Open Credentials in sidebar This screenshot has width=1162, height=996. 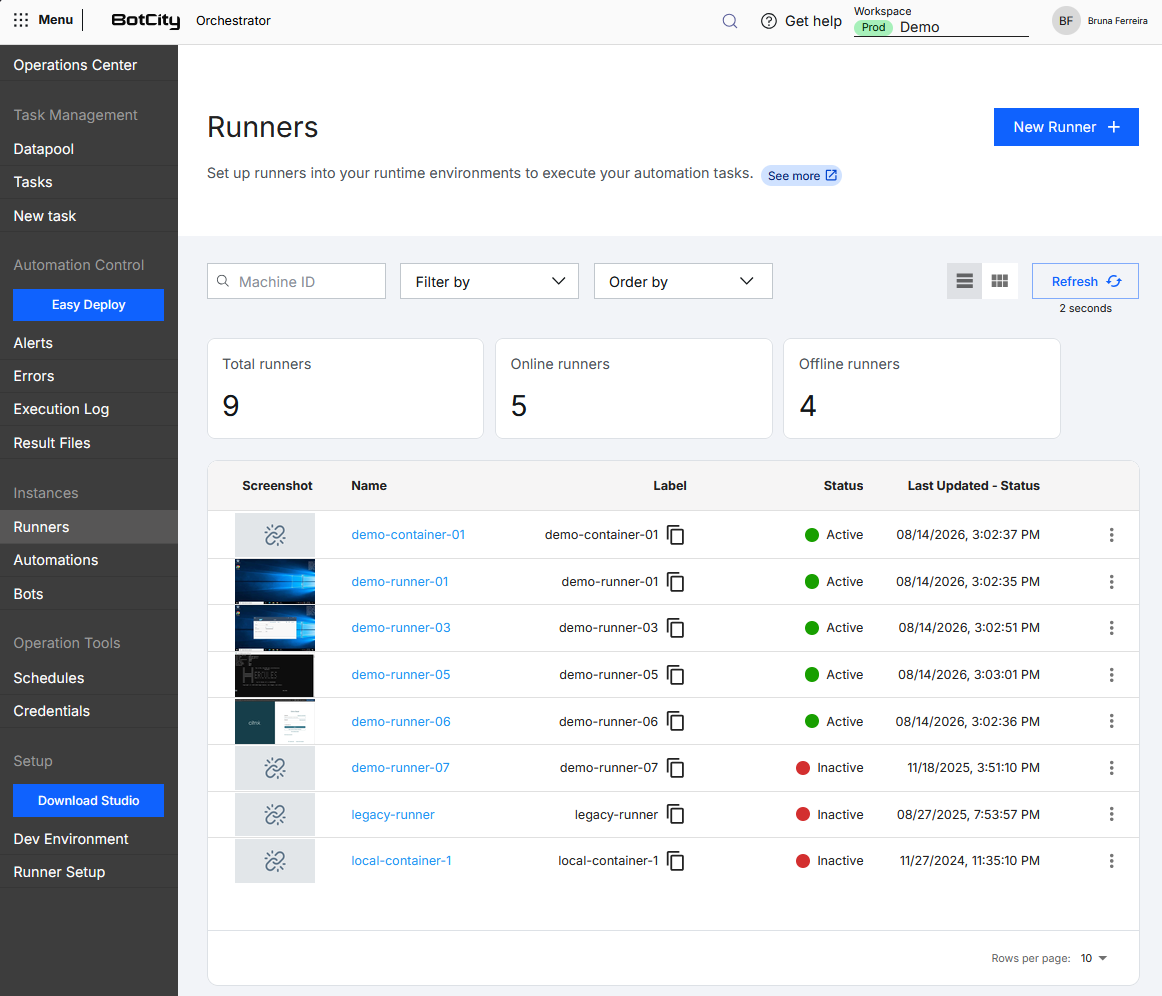(51, 711)
